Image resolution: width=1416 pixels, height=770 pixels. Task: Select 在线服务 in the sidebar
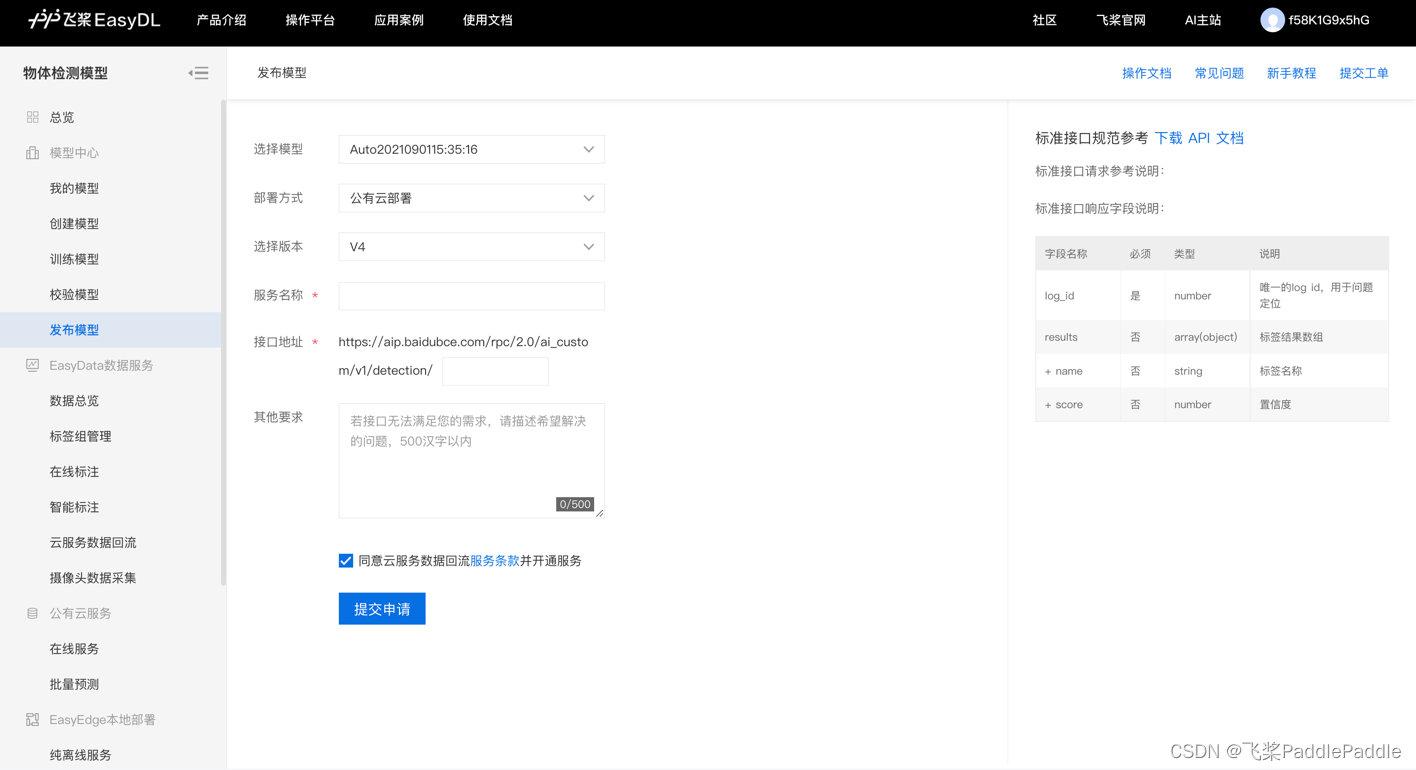tap(74, 649)
